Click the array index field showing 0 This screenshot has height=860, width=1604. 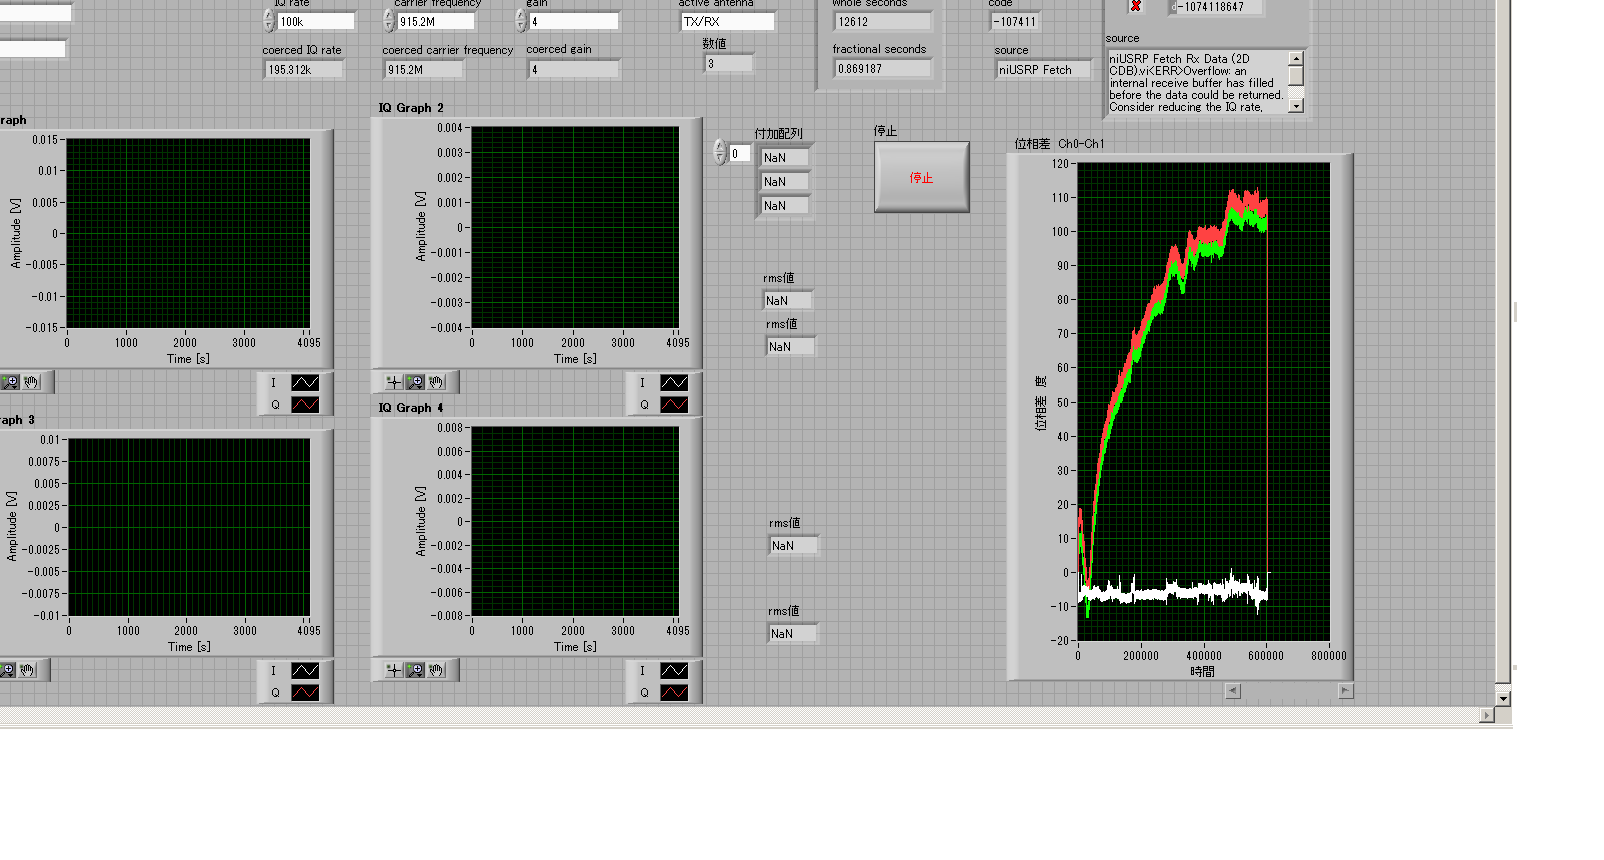pyautogui.click(x=739, y=153)
